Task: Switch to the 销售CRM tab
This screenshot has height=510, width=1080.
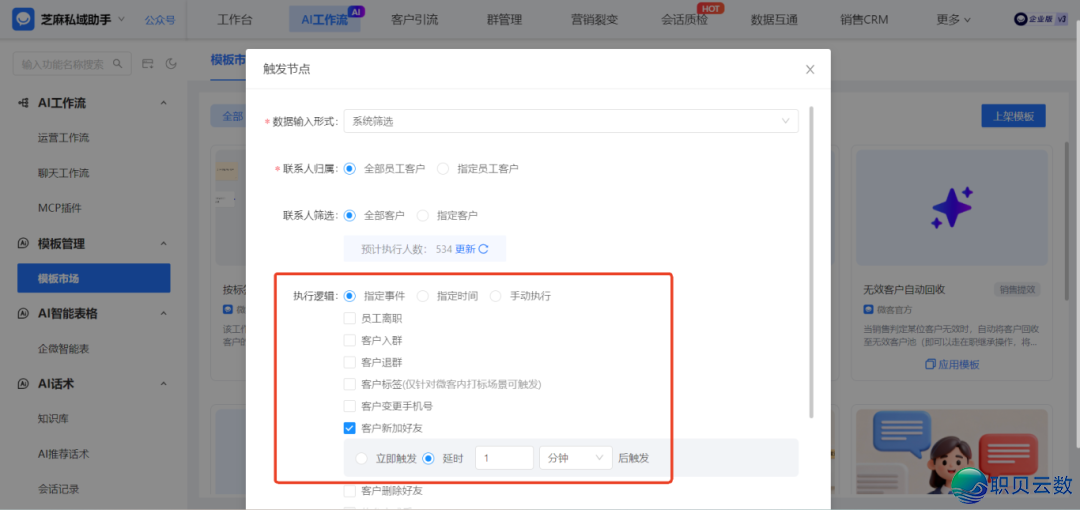Action: click(864, 19)
